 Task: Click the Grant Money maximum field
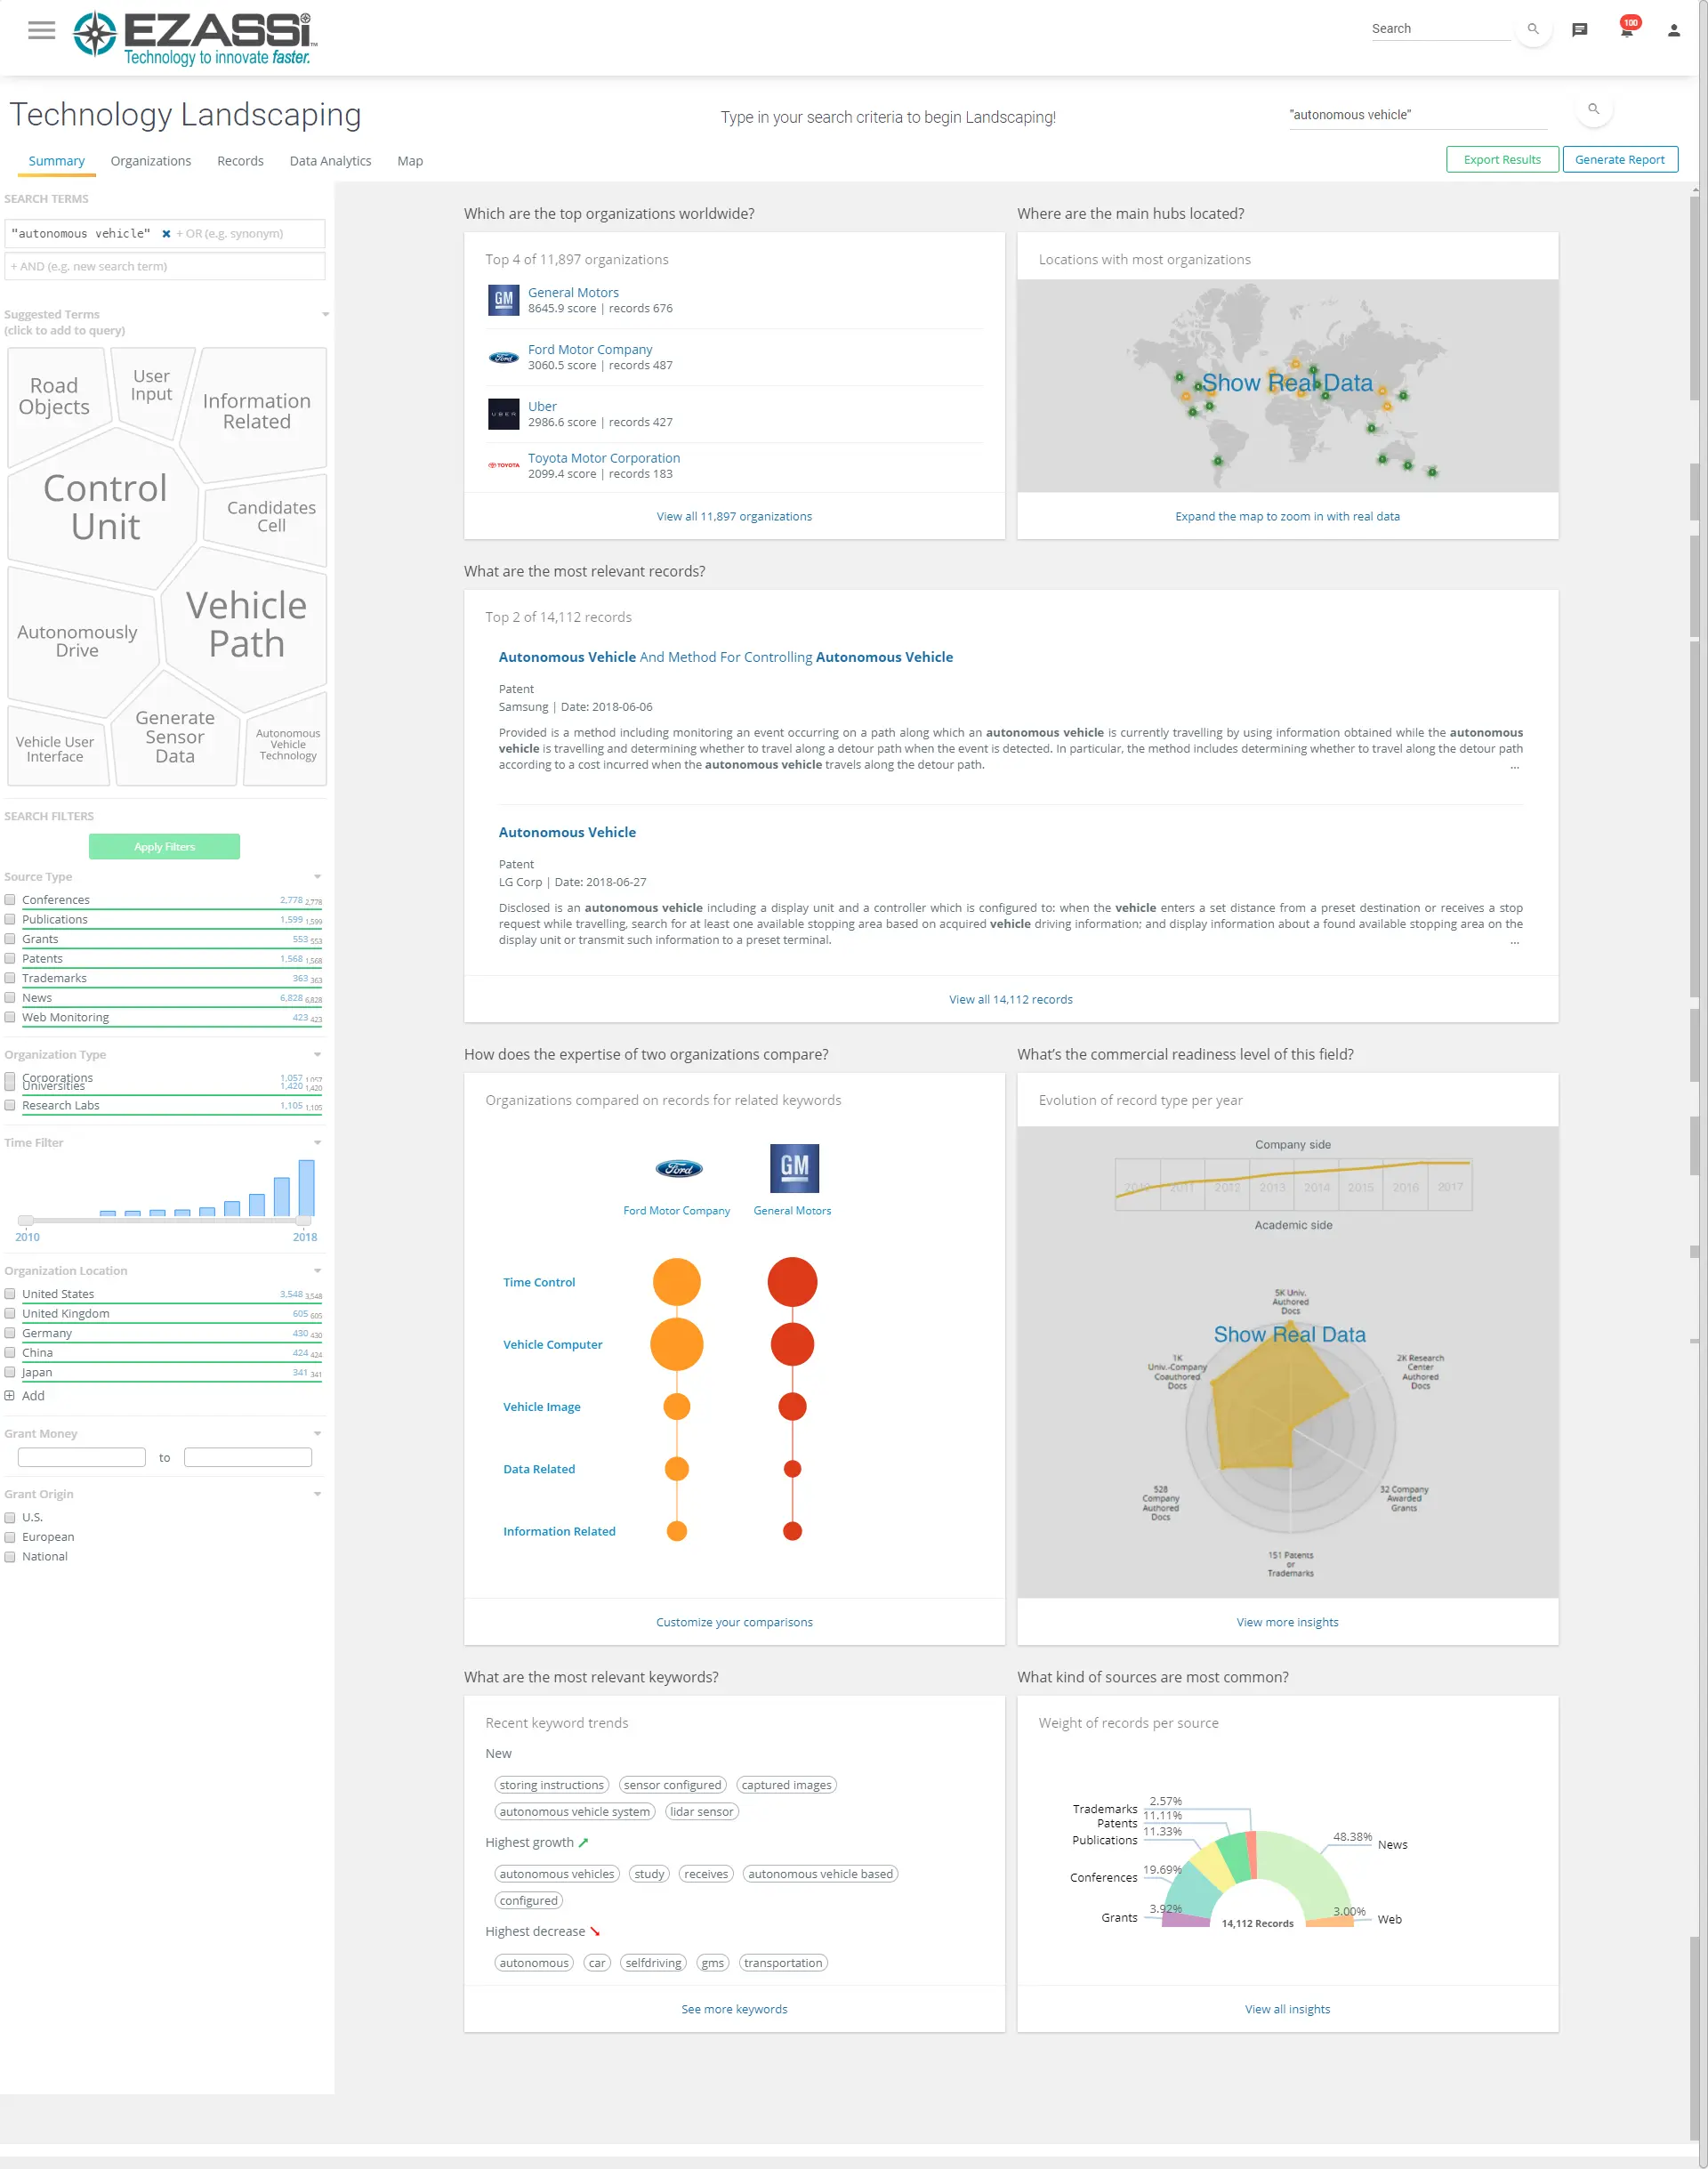[x=248, y=1458]
